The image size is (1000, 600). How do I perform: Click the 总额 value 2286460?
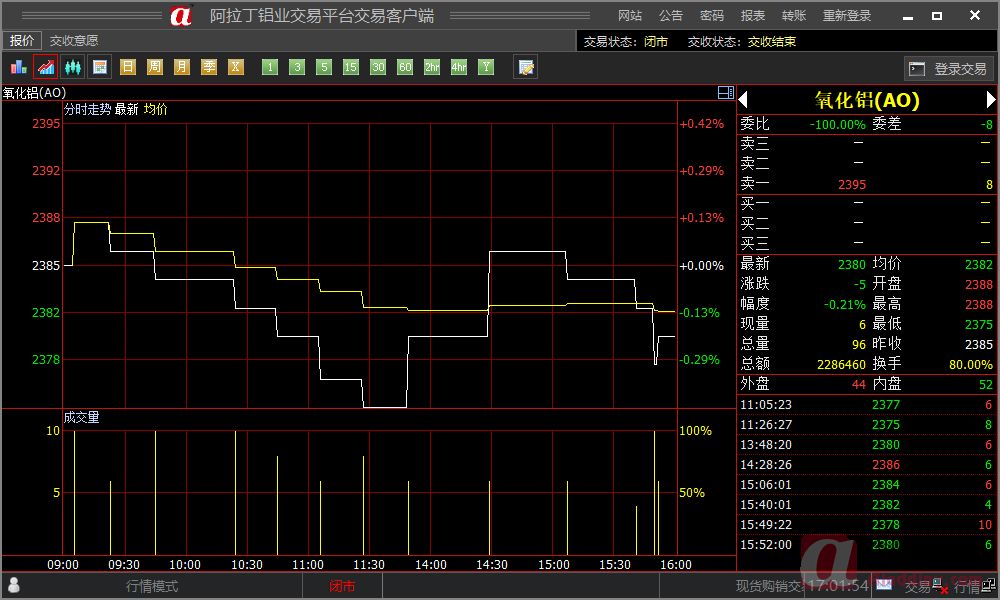[x=841, y=364]
